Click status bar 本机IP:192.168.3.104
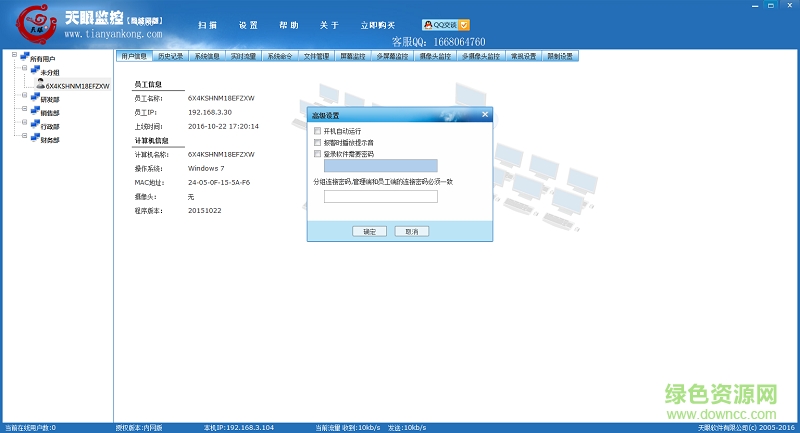The height and width of the screenshot is (433, 800). [x=239, y=428]
